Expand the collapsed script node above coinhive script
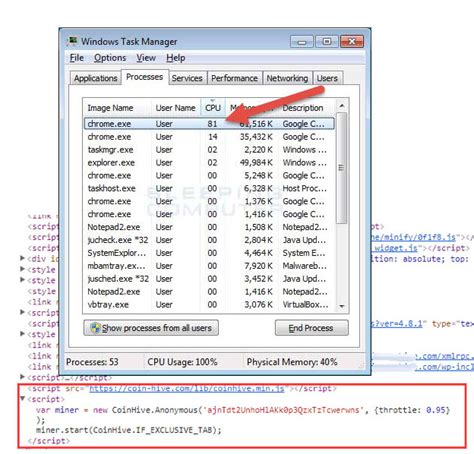Image resolution: width=474 pixels, height=454 pixels. (22, 377)
